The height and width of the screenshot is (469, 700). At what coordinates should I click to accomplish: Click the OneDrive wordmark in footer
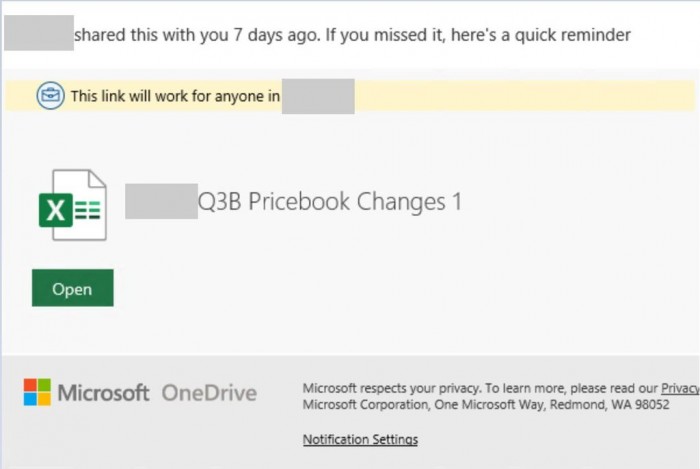pyautogui.click(x=209, y=393)
